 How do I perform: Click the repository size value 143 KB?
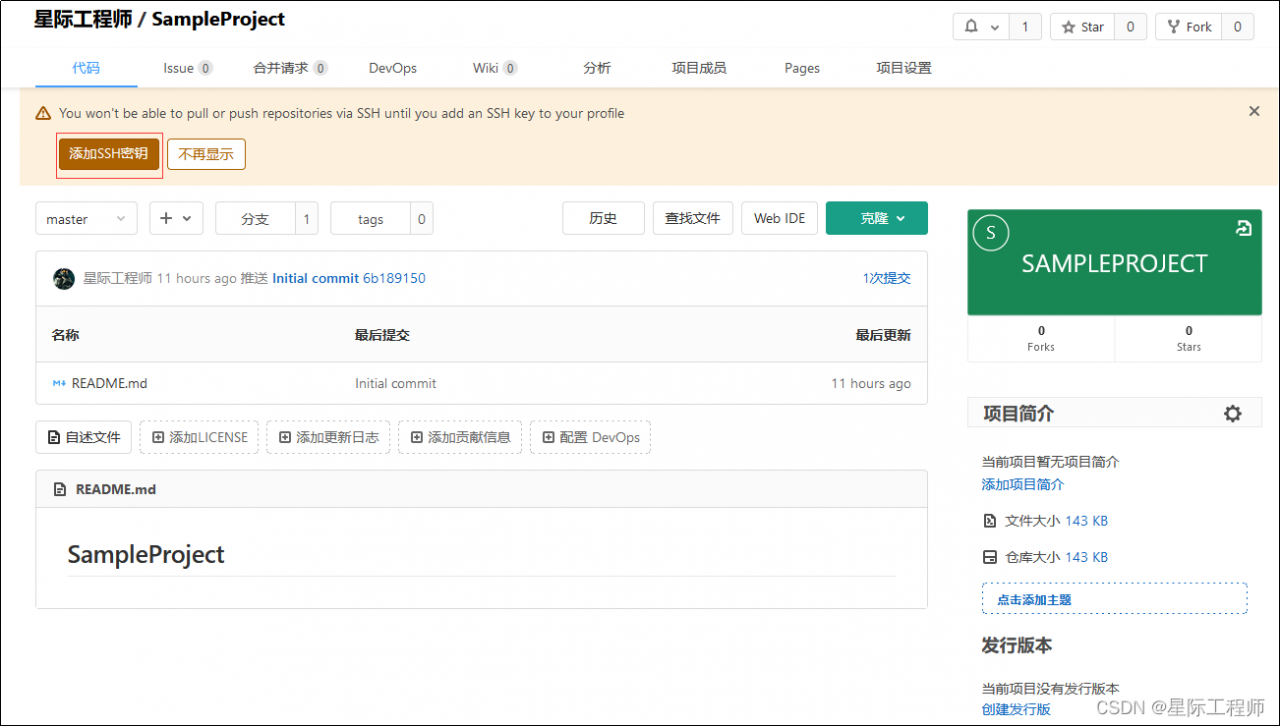(x=1086, y=557)
